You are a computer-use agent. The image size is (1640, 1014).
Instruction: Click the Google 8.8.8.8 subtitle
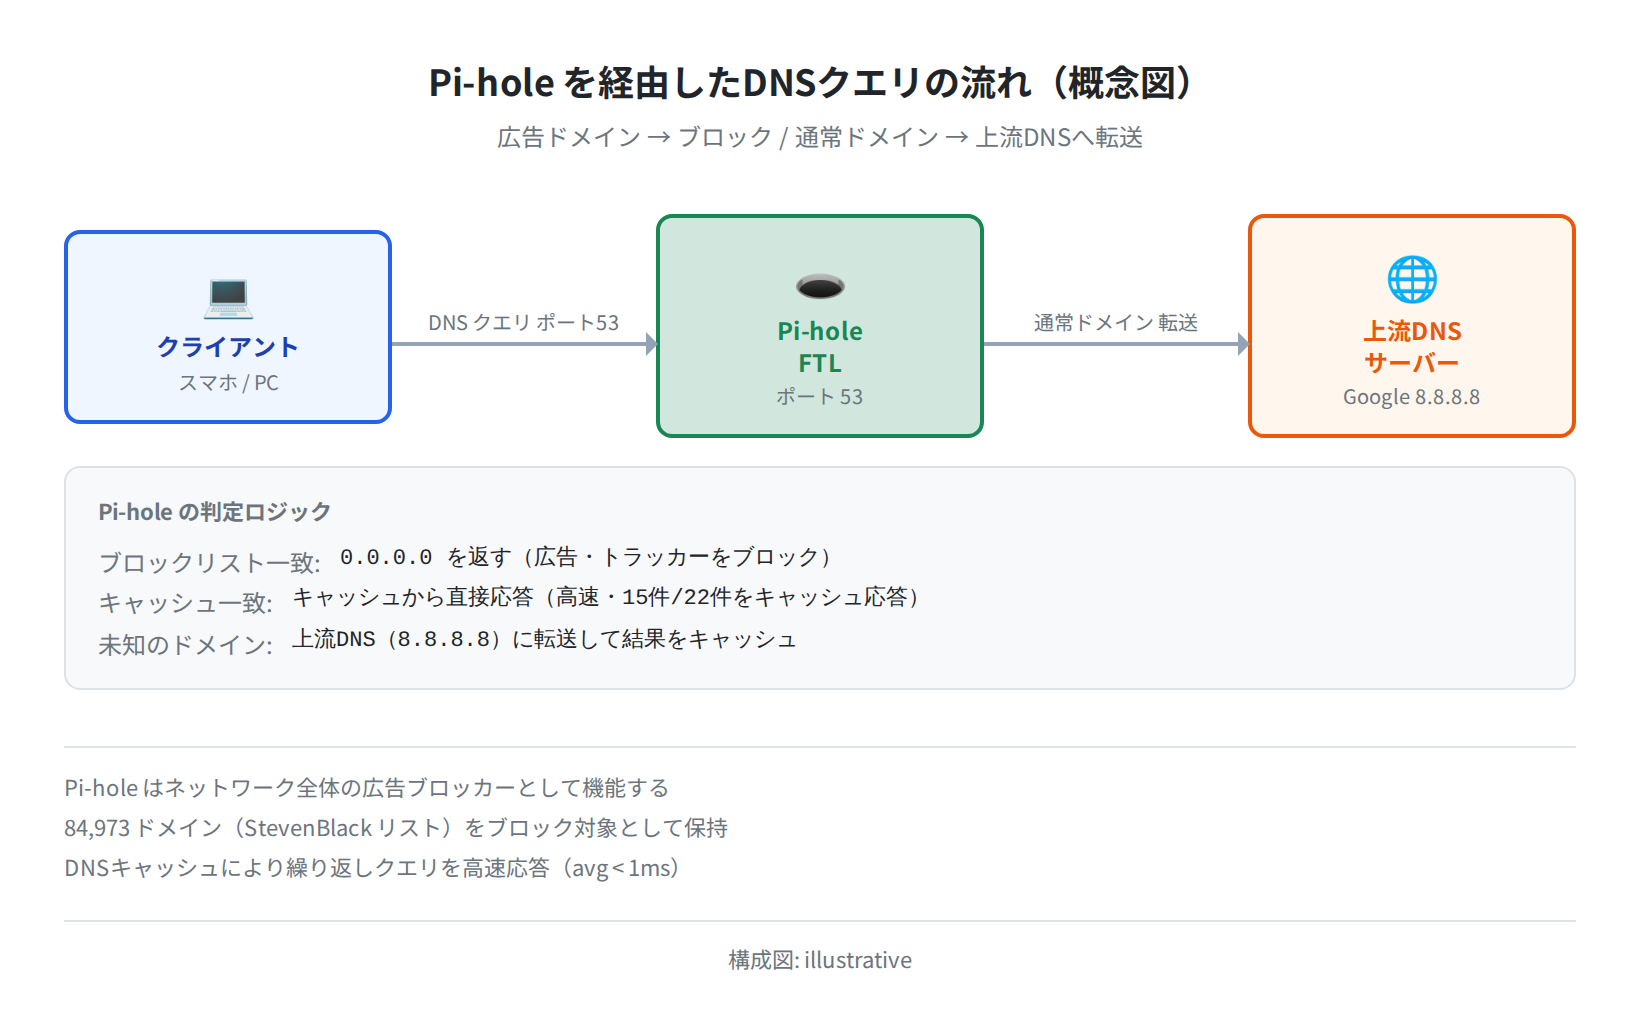tap(1412, 397)
